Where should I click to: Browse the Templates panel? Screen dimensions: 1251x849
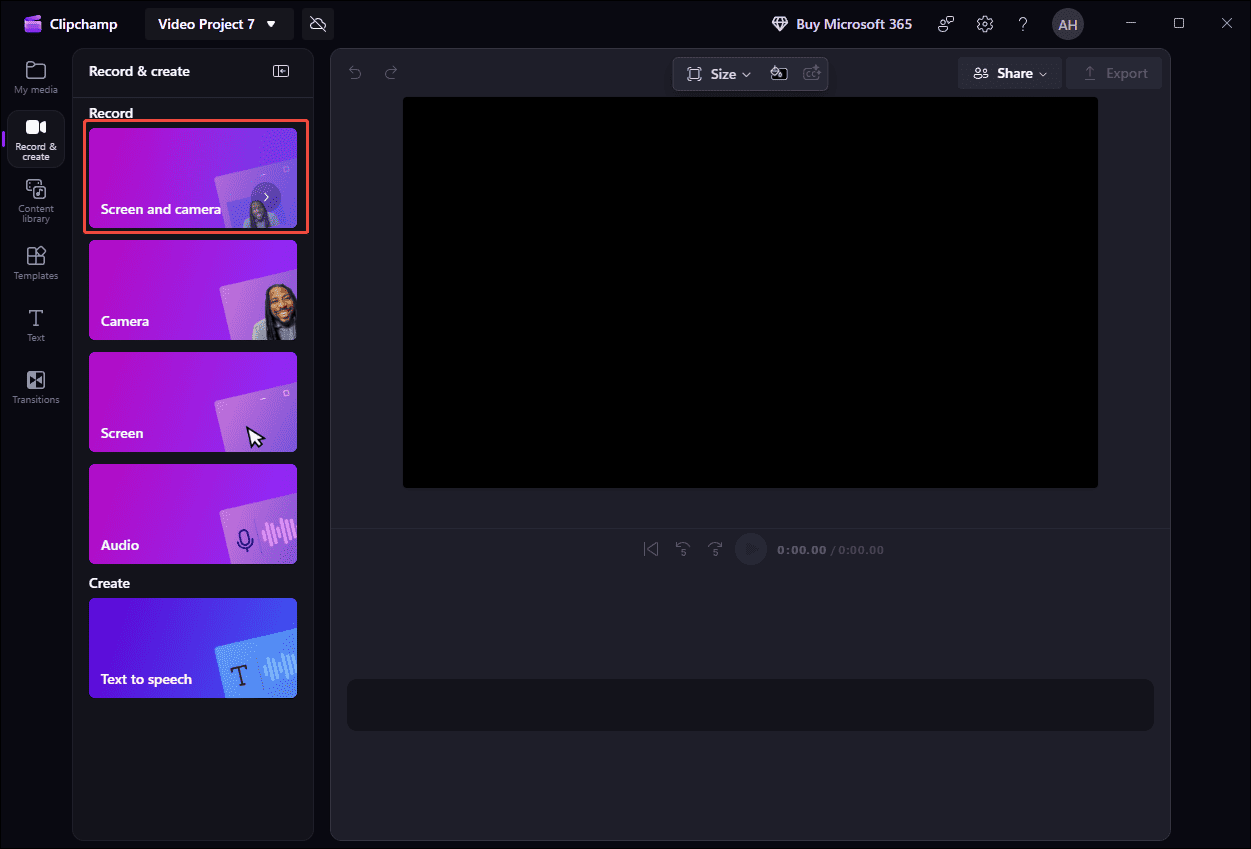[35, 262]
